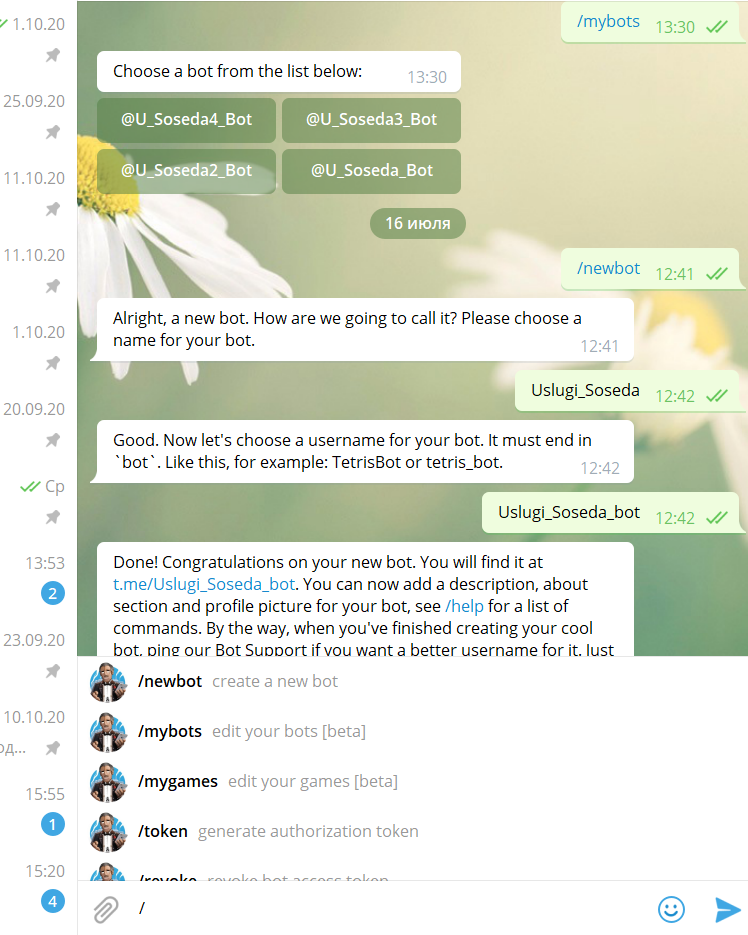Click the sent /newbot command message

650,270
